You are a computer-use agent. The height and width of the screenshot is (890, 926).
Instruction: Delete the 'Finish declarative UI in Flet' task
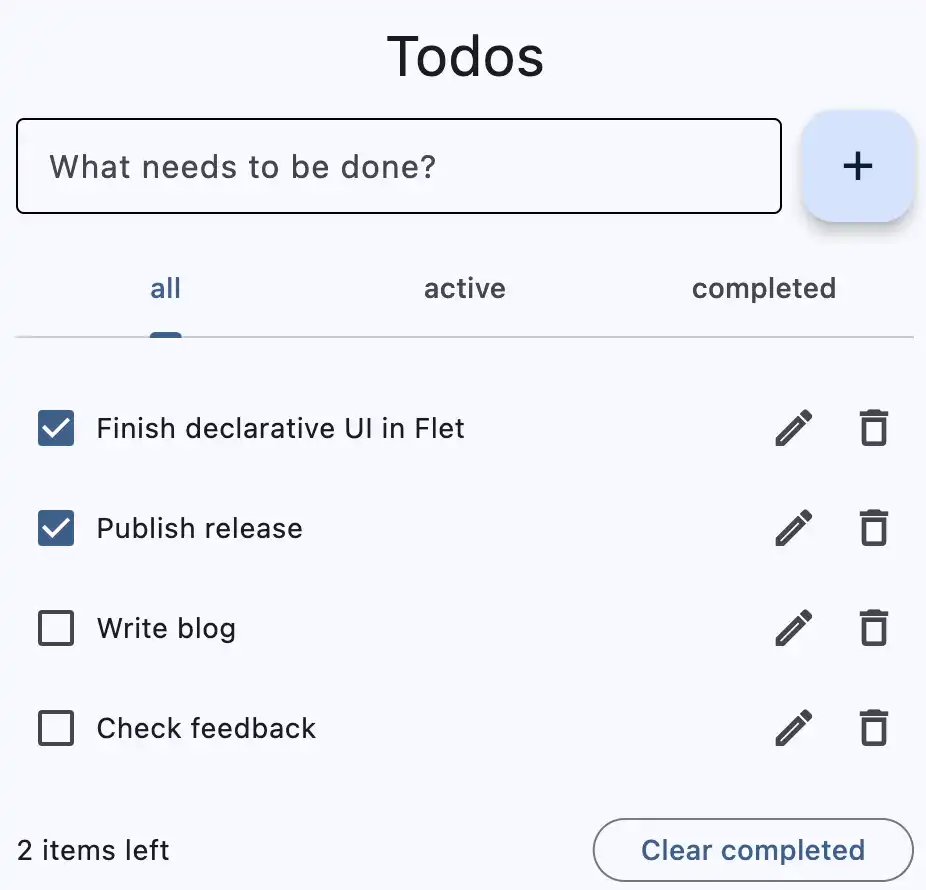873,428
